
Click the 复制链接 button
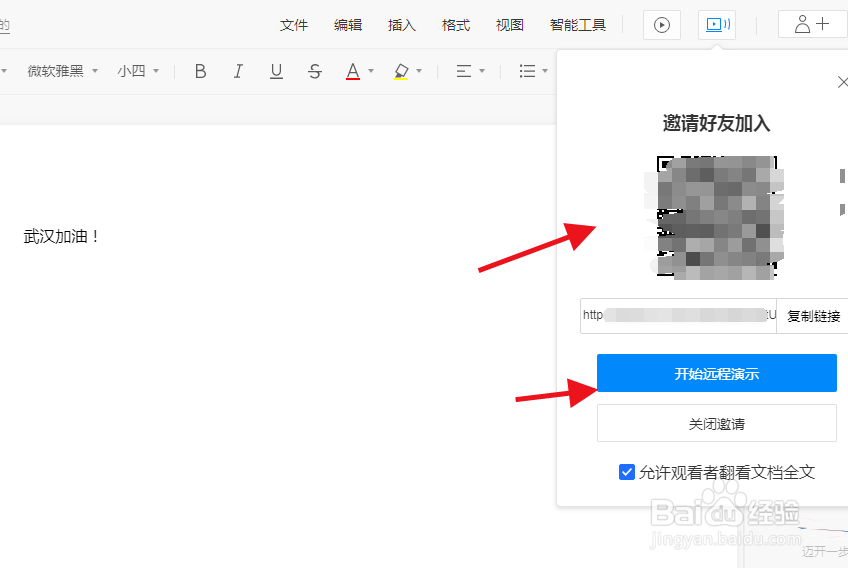pyautogui.click(x=813, y=316)
